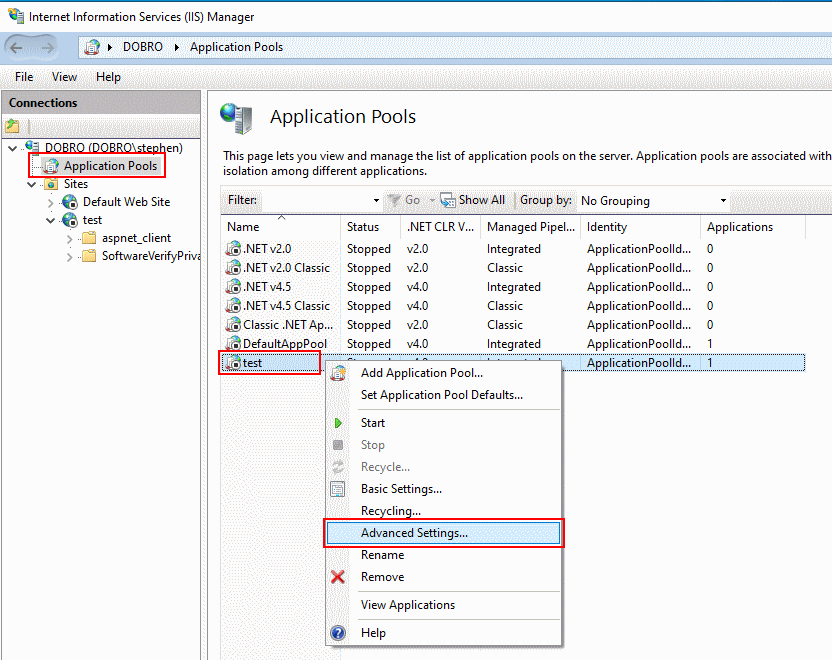The image size is (832, 660).
Task: Click the Show All filter icon
Action: tap(448, 201)
